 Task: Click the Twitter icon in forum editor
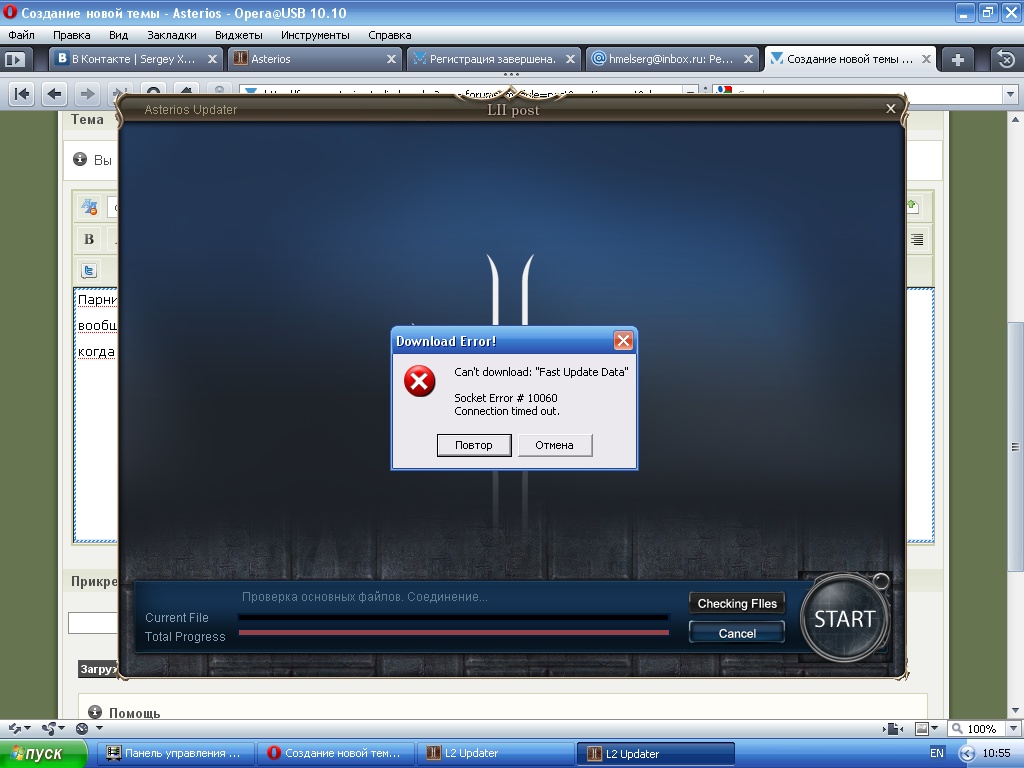coord(89,270)
